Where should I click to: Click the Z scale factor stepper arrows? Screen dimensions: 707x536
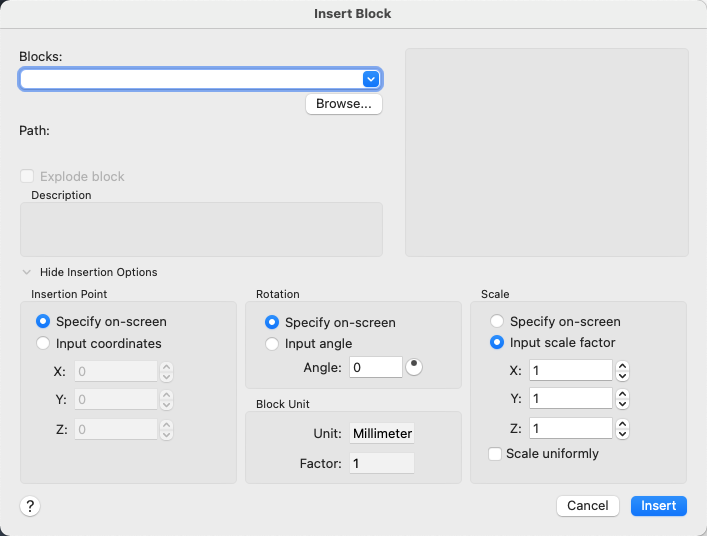[x=623, y=428]
